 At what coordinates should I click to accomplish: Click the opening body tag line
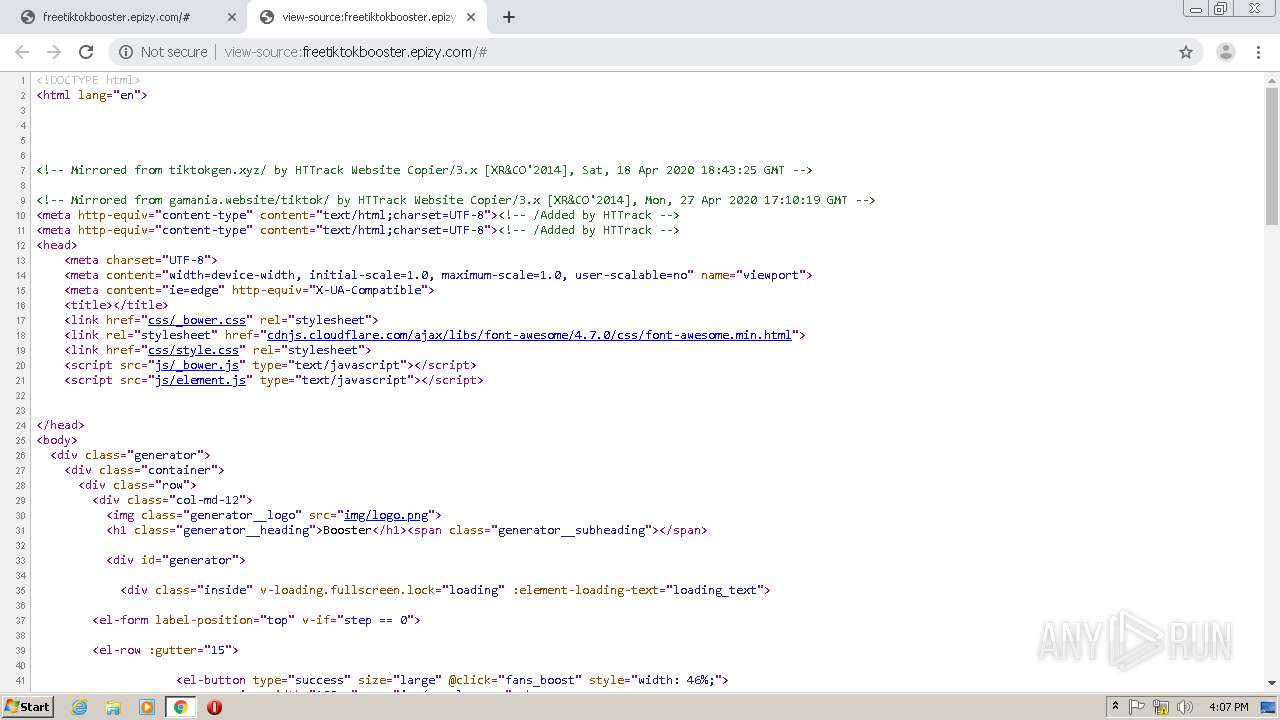[57, 440]
